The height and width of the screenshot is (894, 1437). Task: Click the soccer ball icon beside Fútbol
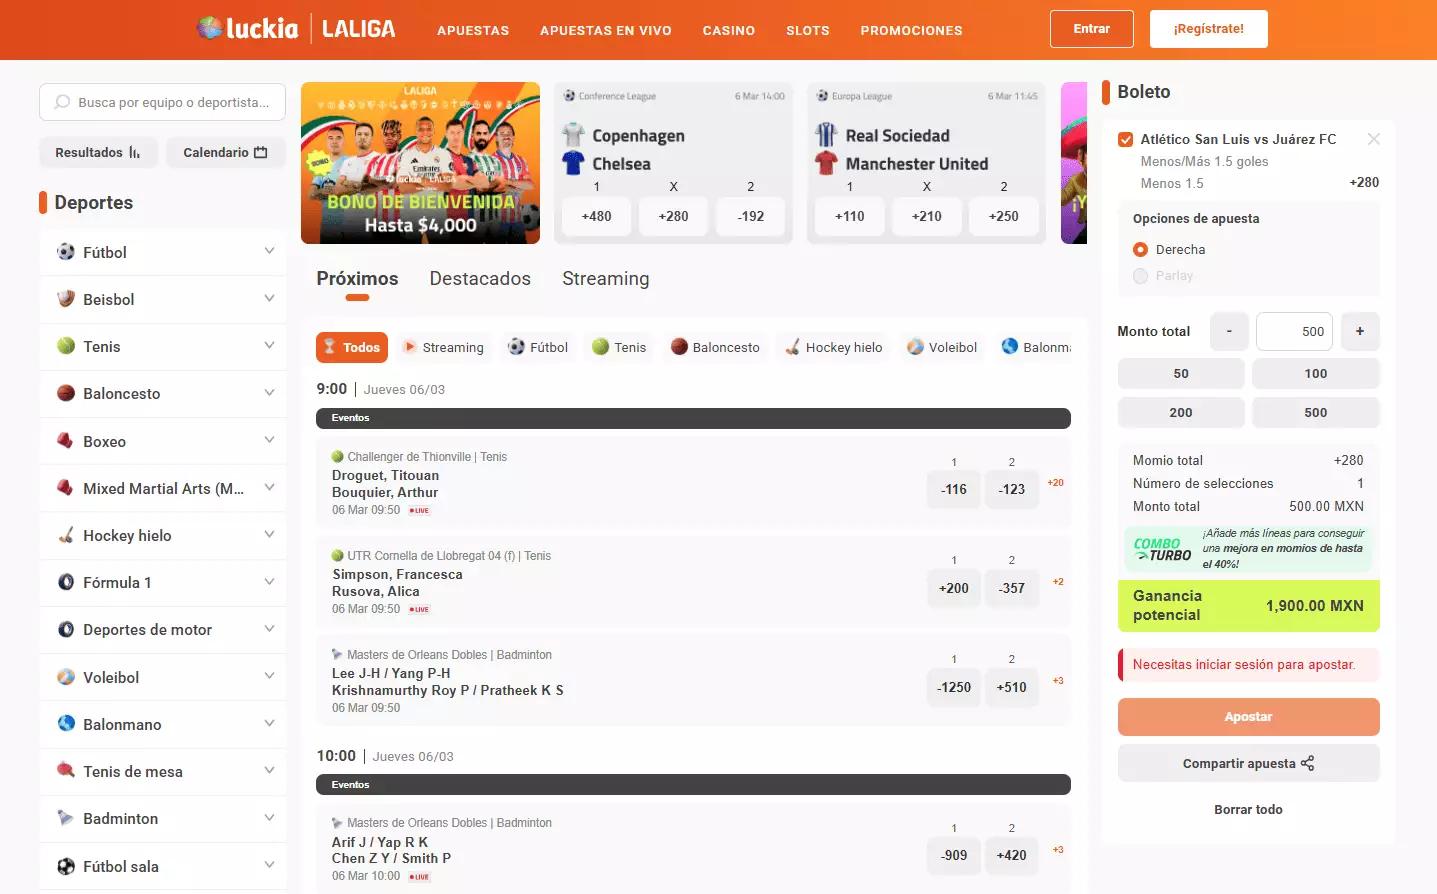point(66,252)
